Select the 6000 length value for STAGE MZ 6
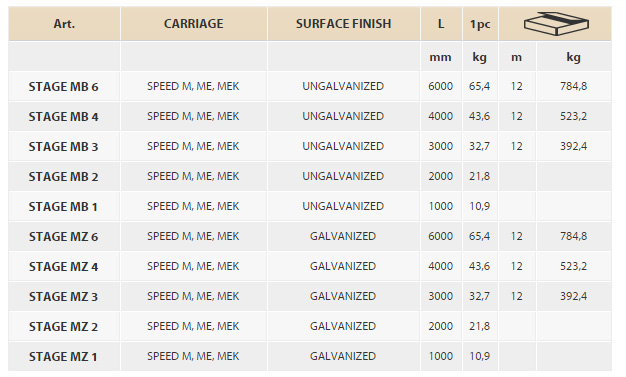This screenshot has height=377, width=626. pos(440,236)
